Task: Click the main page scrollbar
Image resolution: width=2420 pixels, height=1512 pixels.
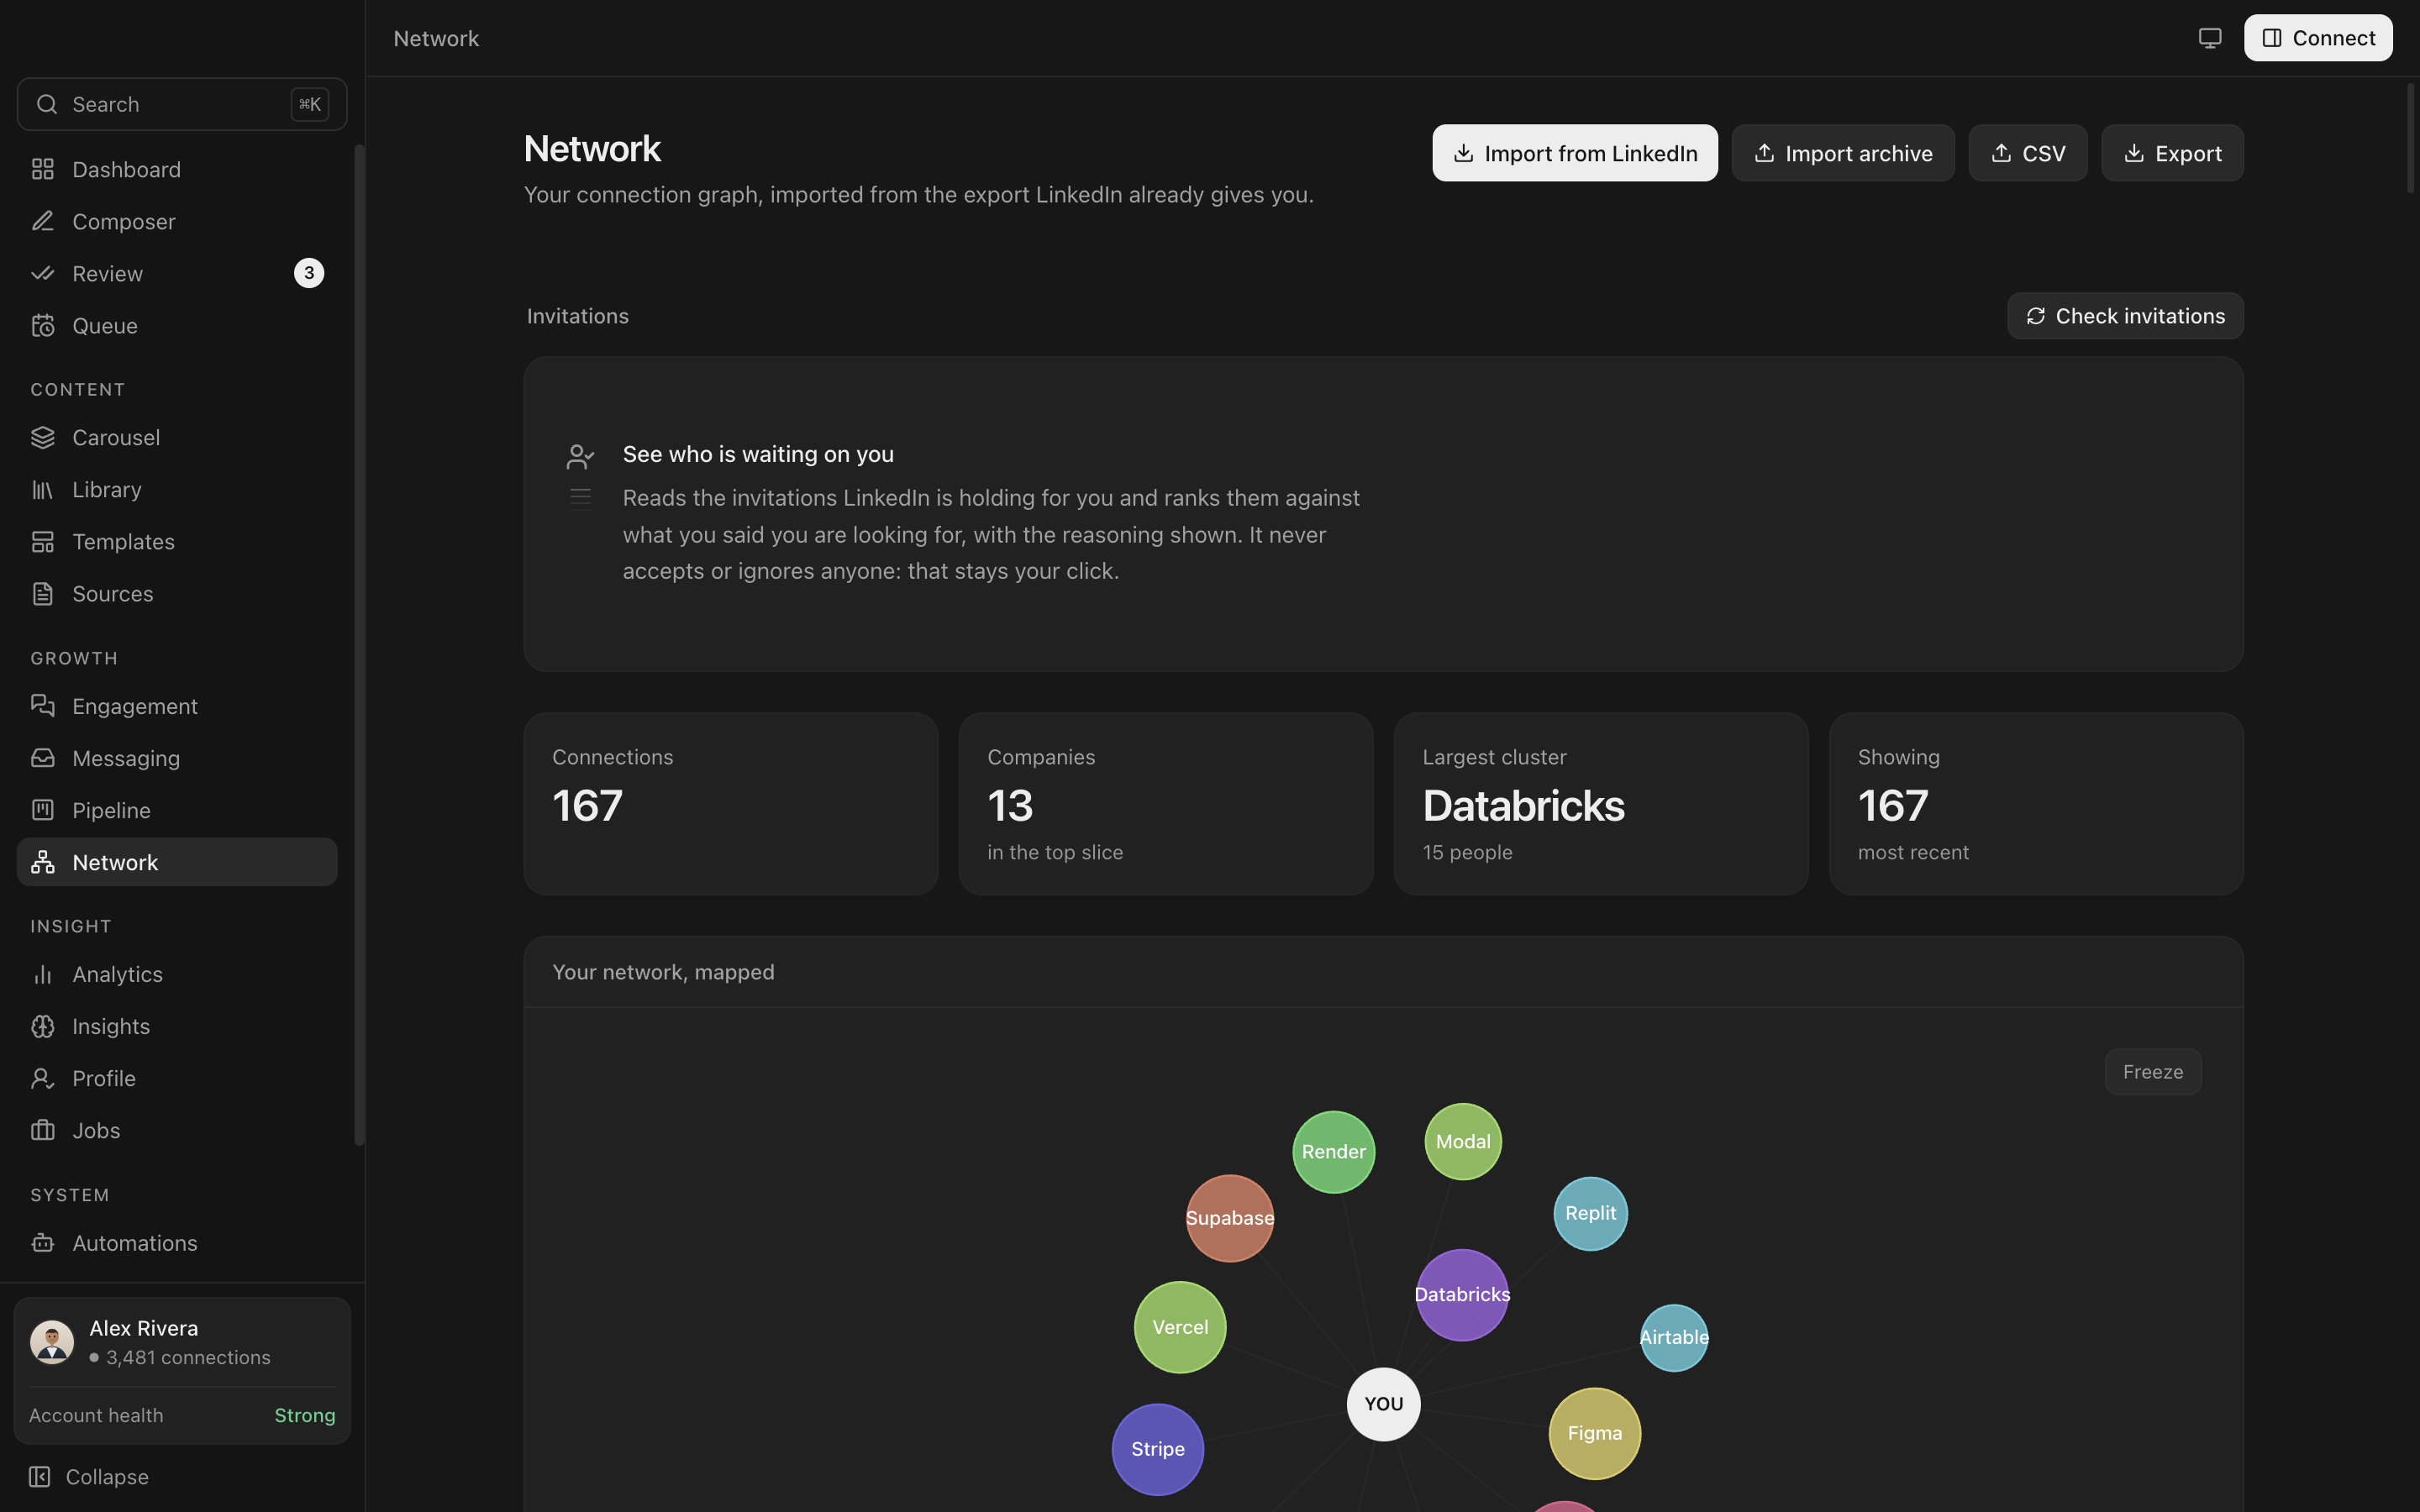Action: point(2411,138)
